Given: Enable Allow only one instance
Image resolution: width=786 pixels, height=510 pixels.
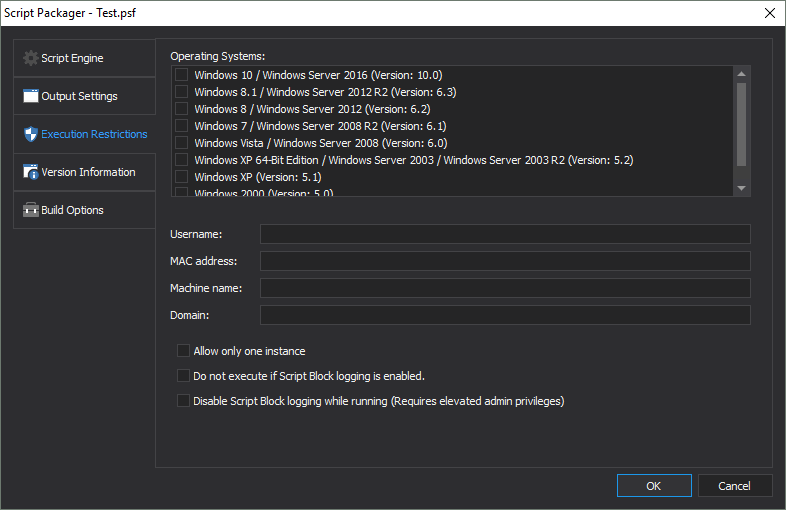Looking at the screenshot, I should tap(183, 351).
